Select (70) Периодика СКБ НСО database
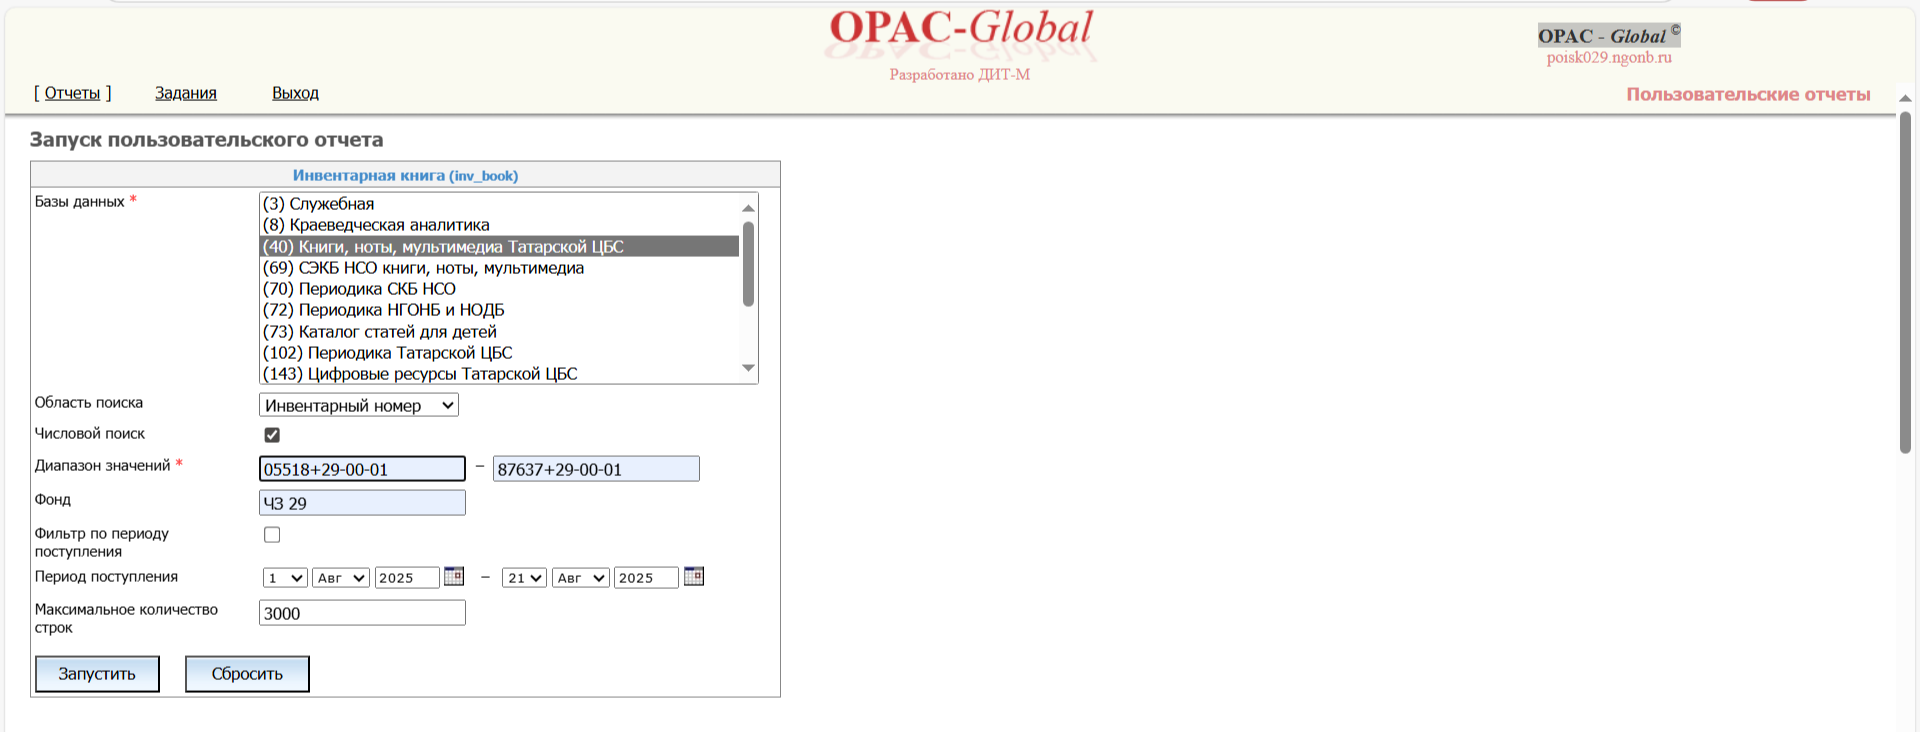 click(359, 289)
